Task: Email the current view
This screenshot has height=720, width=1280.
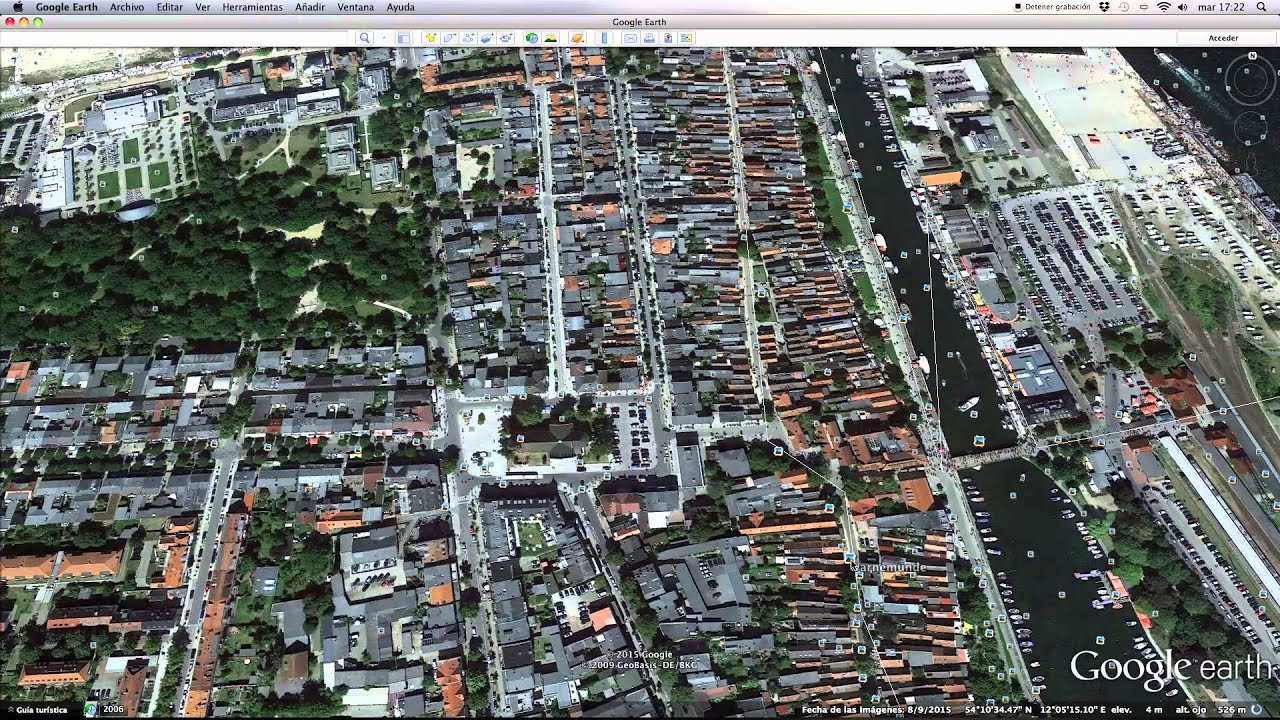Action: pos(631,38)
